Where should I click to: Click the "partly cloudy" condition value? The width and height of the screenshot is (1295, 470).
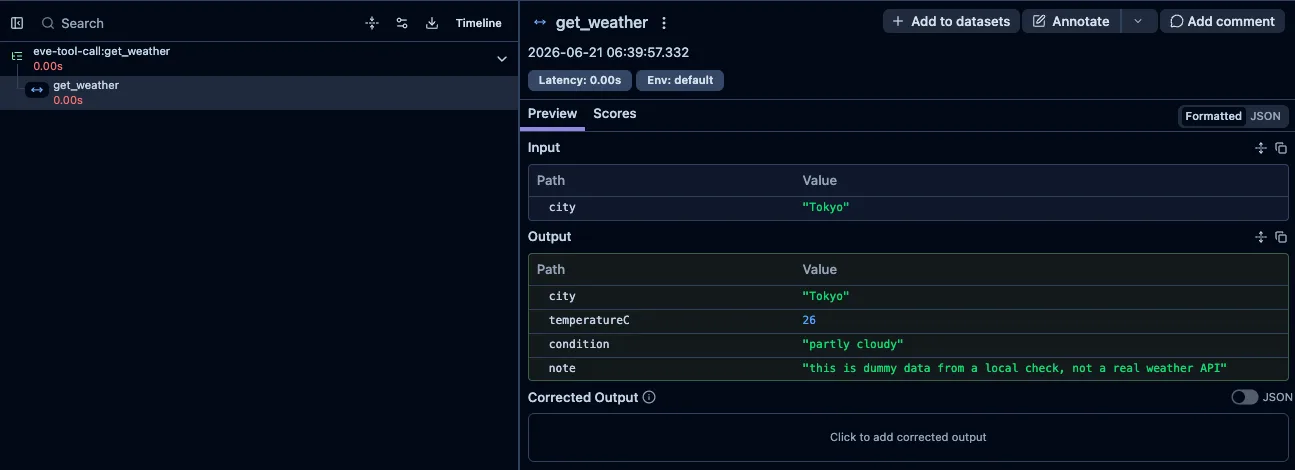click(x=853, y=344)
